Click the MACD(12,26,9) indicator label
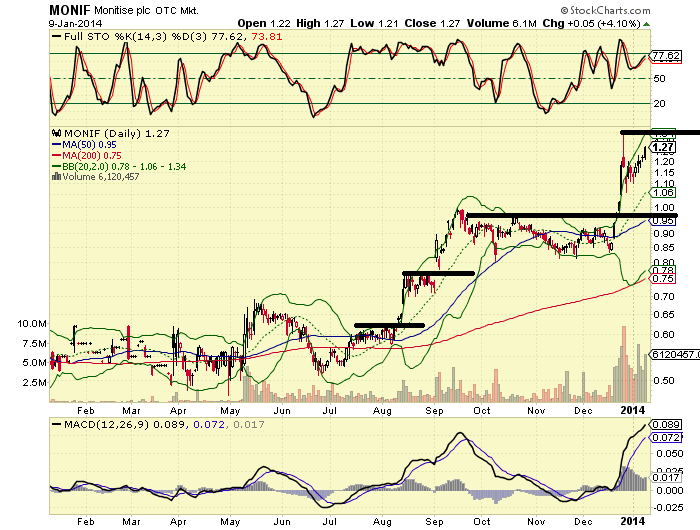Screen dimensions: 700x530 point(106,424)
